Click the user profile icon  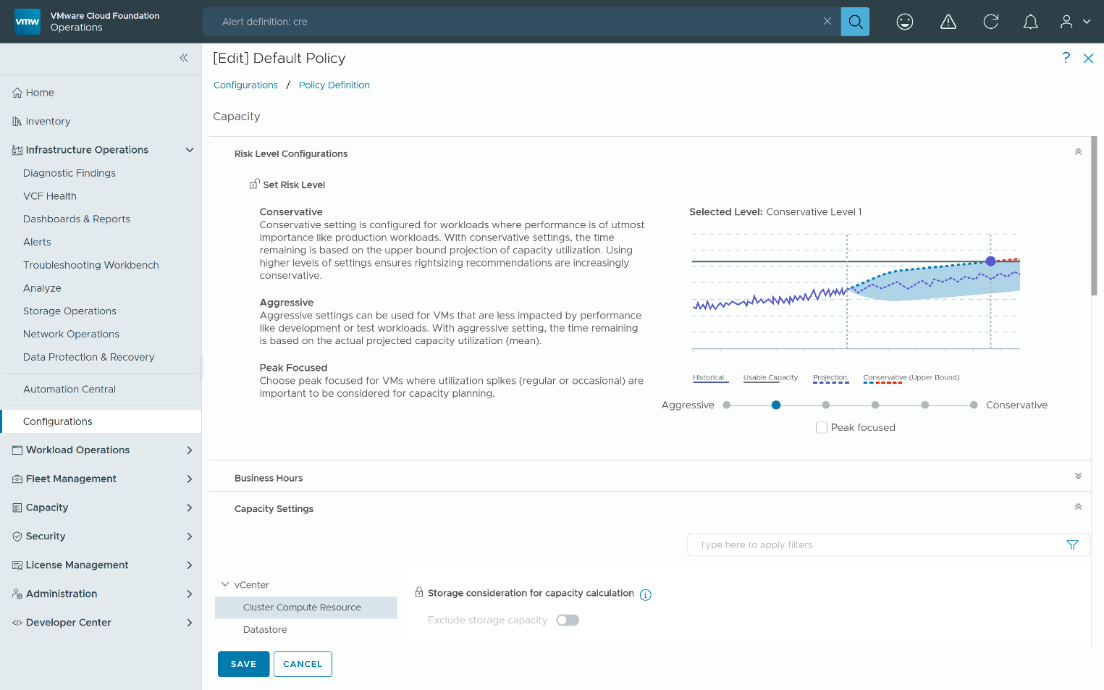pos(1068,21)
